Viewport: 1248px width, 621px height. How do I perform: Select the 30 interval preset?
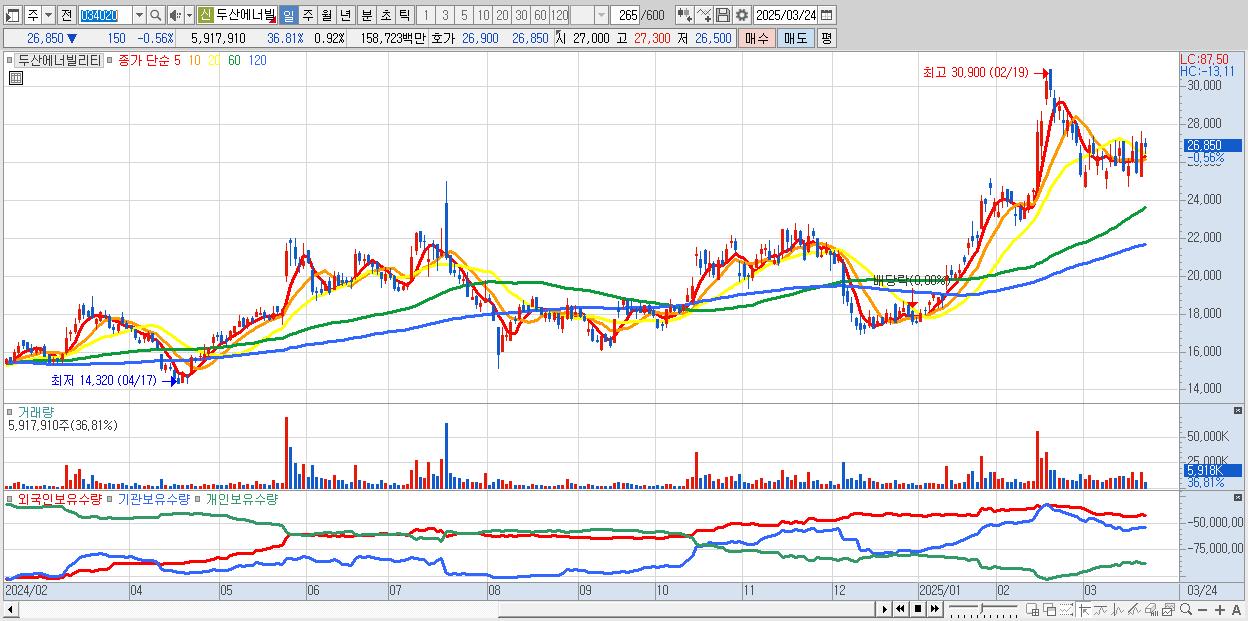coord(521,15)
